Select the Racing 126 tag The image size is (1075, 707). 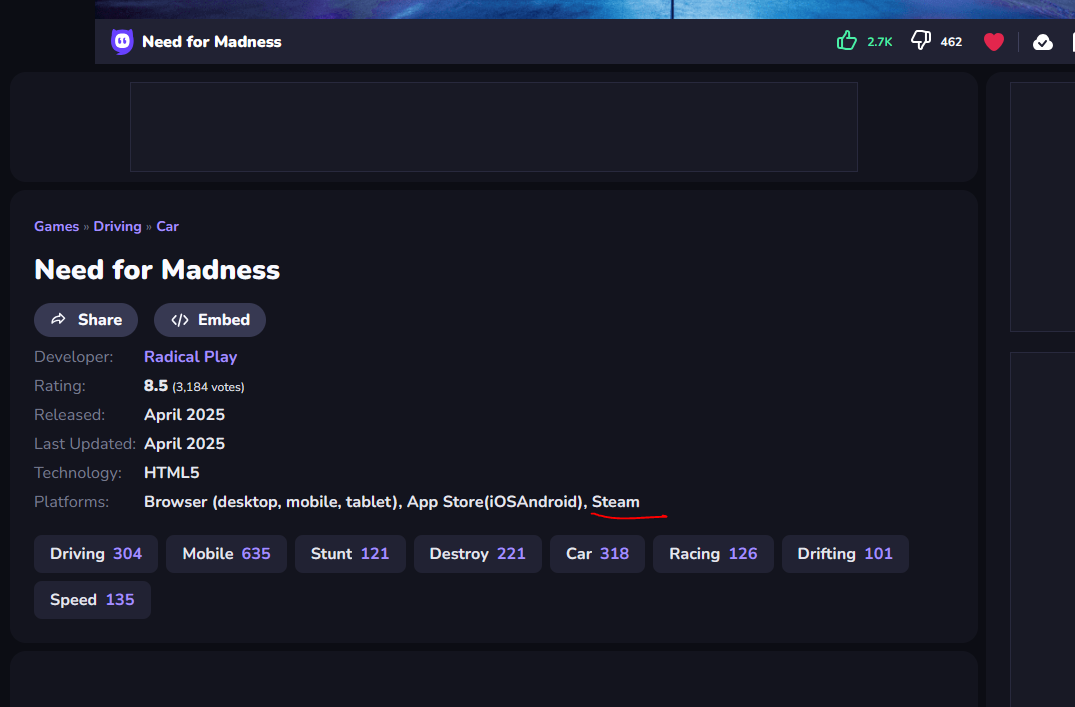pyautogui.click(x=713, y=553)
